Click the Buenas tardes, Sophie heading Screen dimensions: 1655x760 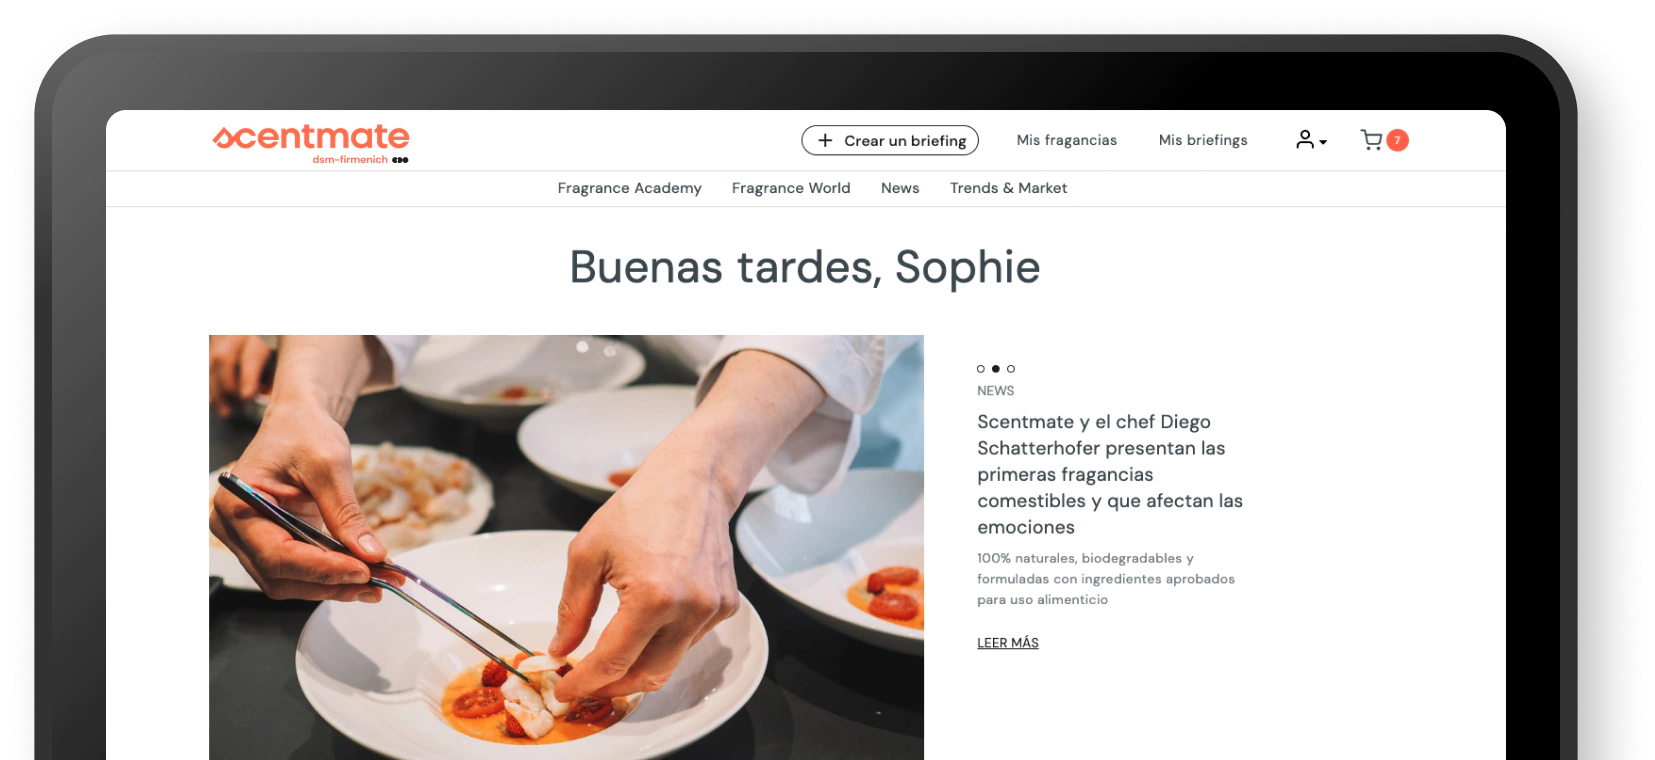pyautogui.click(x=805, y=268)
